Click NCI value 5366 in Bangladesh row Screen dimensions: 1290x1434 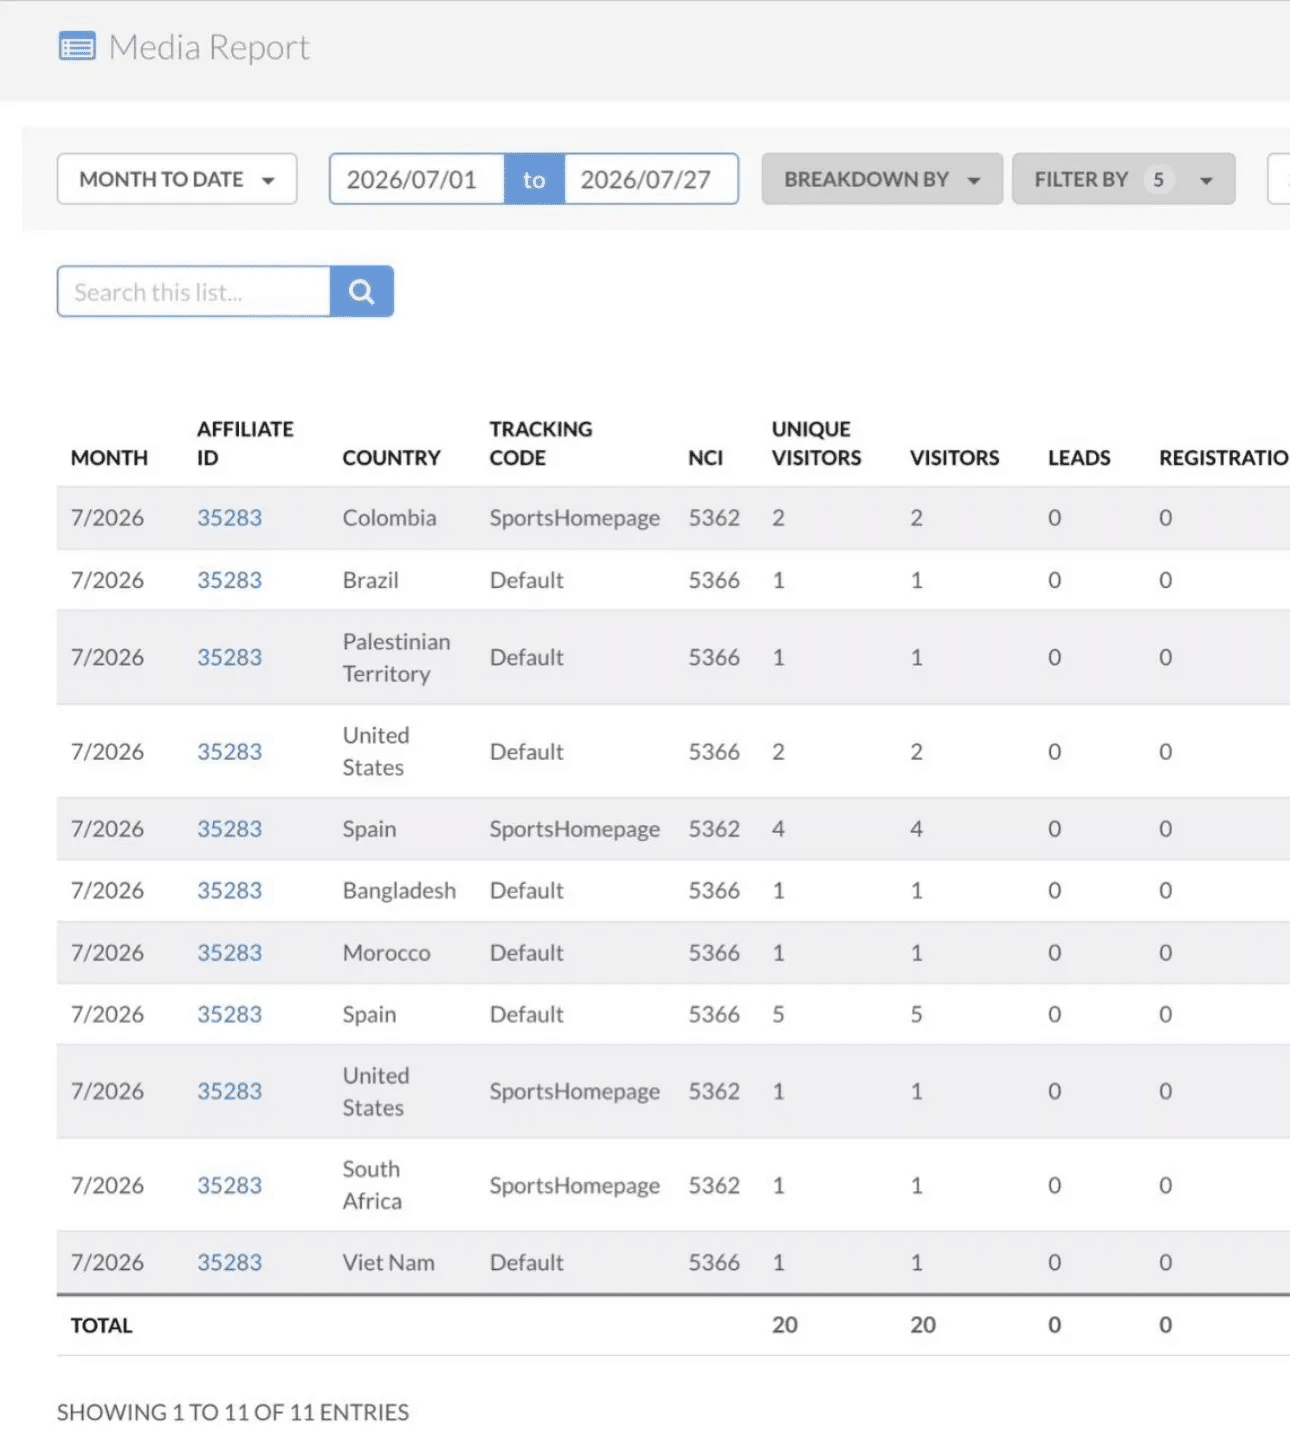714,890
